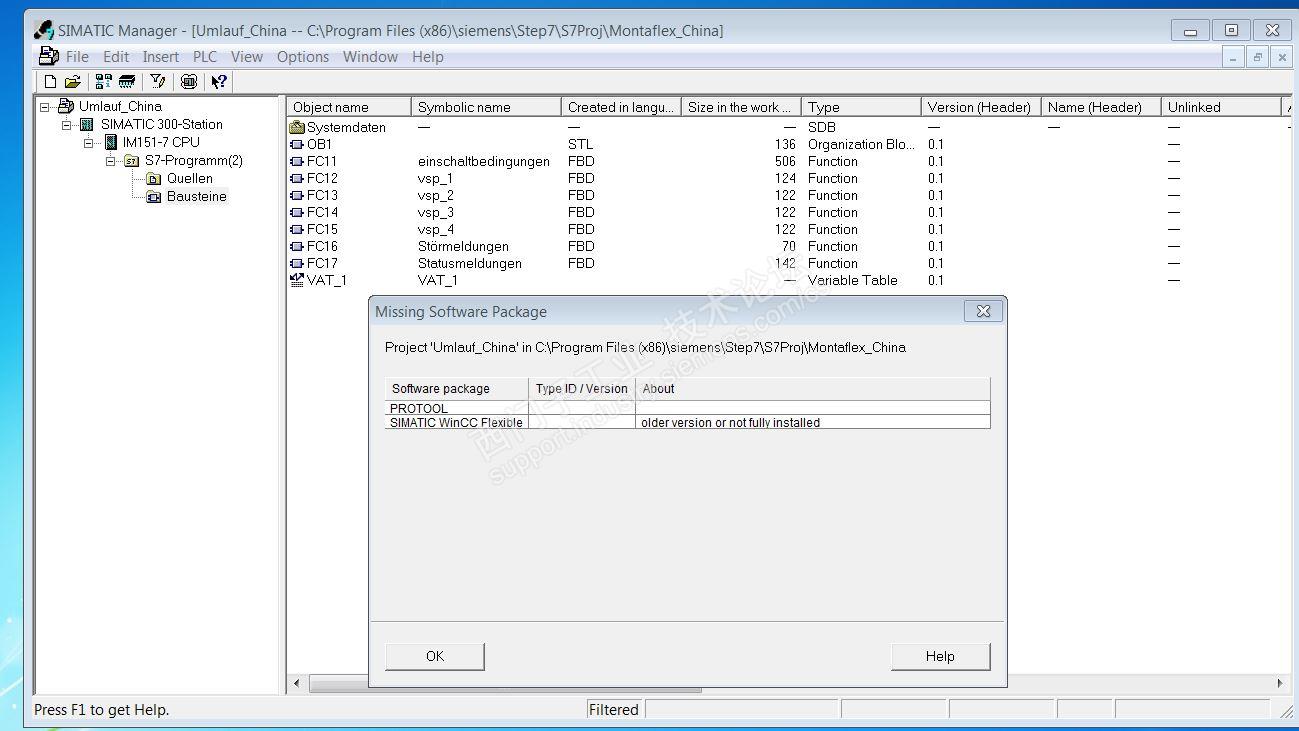The width and height of the screenshot is (1299, 731).
Task: Open the Window menu
Action: point(370,57)
